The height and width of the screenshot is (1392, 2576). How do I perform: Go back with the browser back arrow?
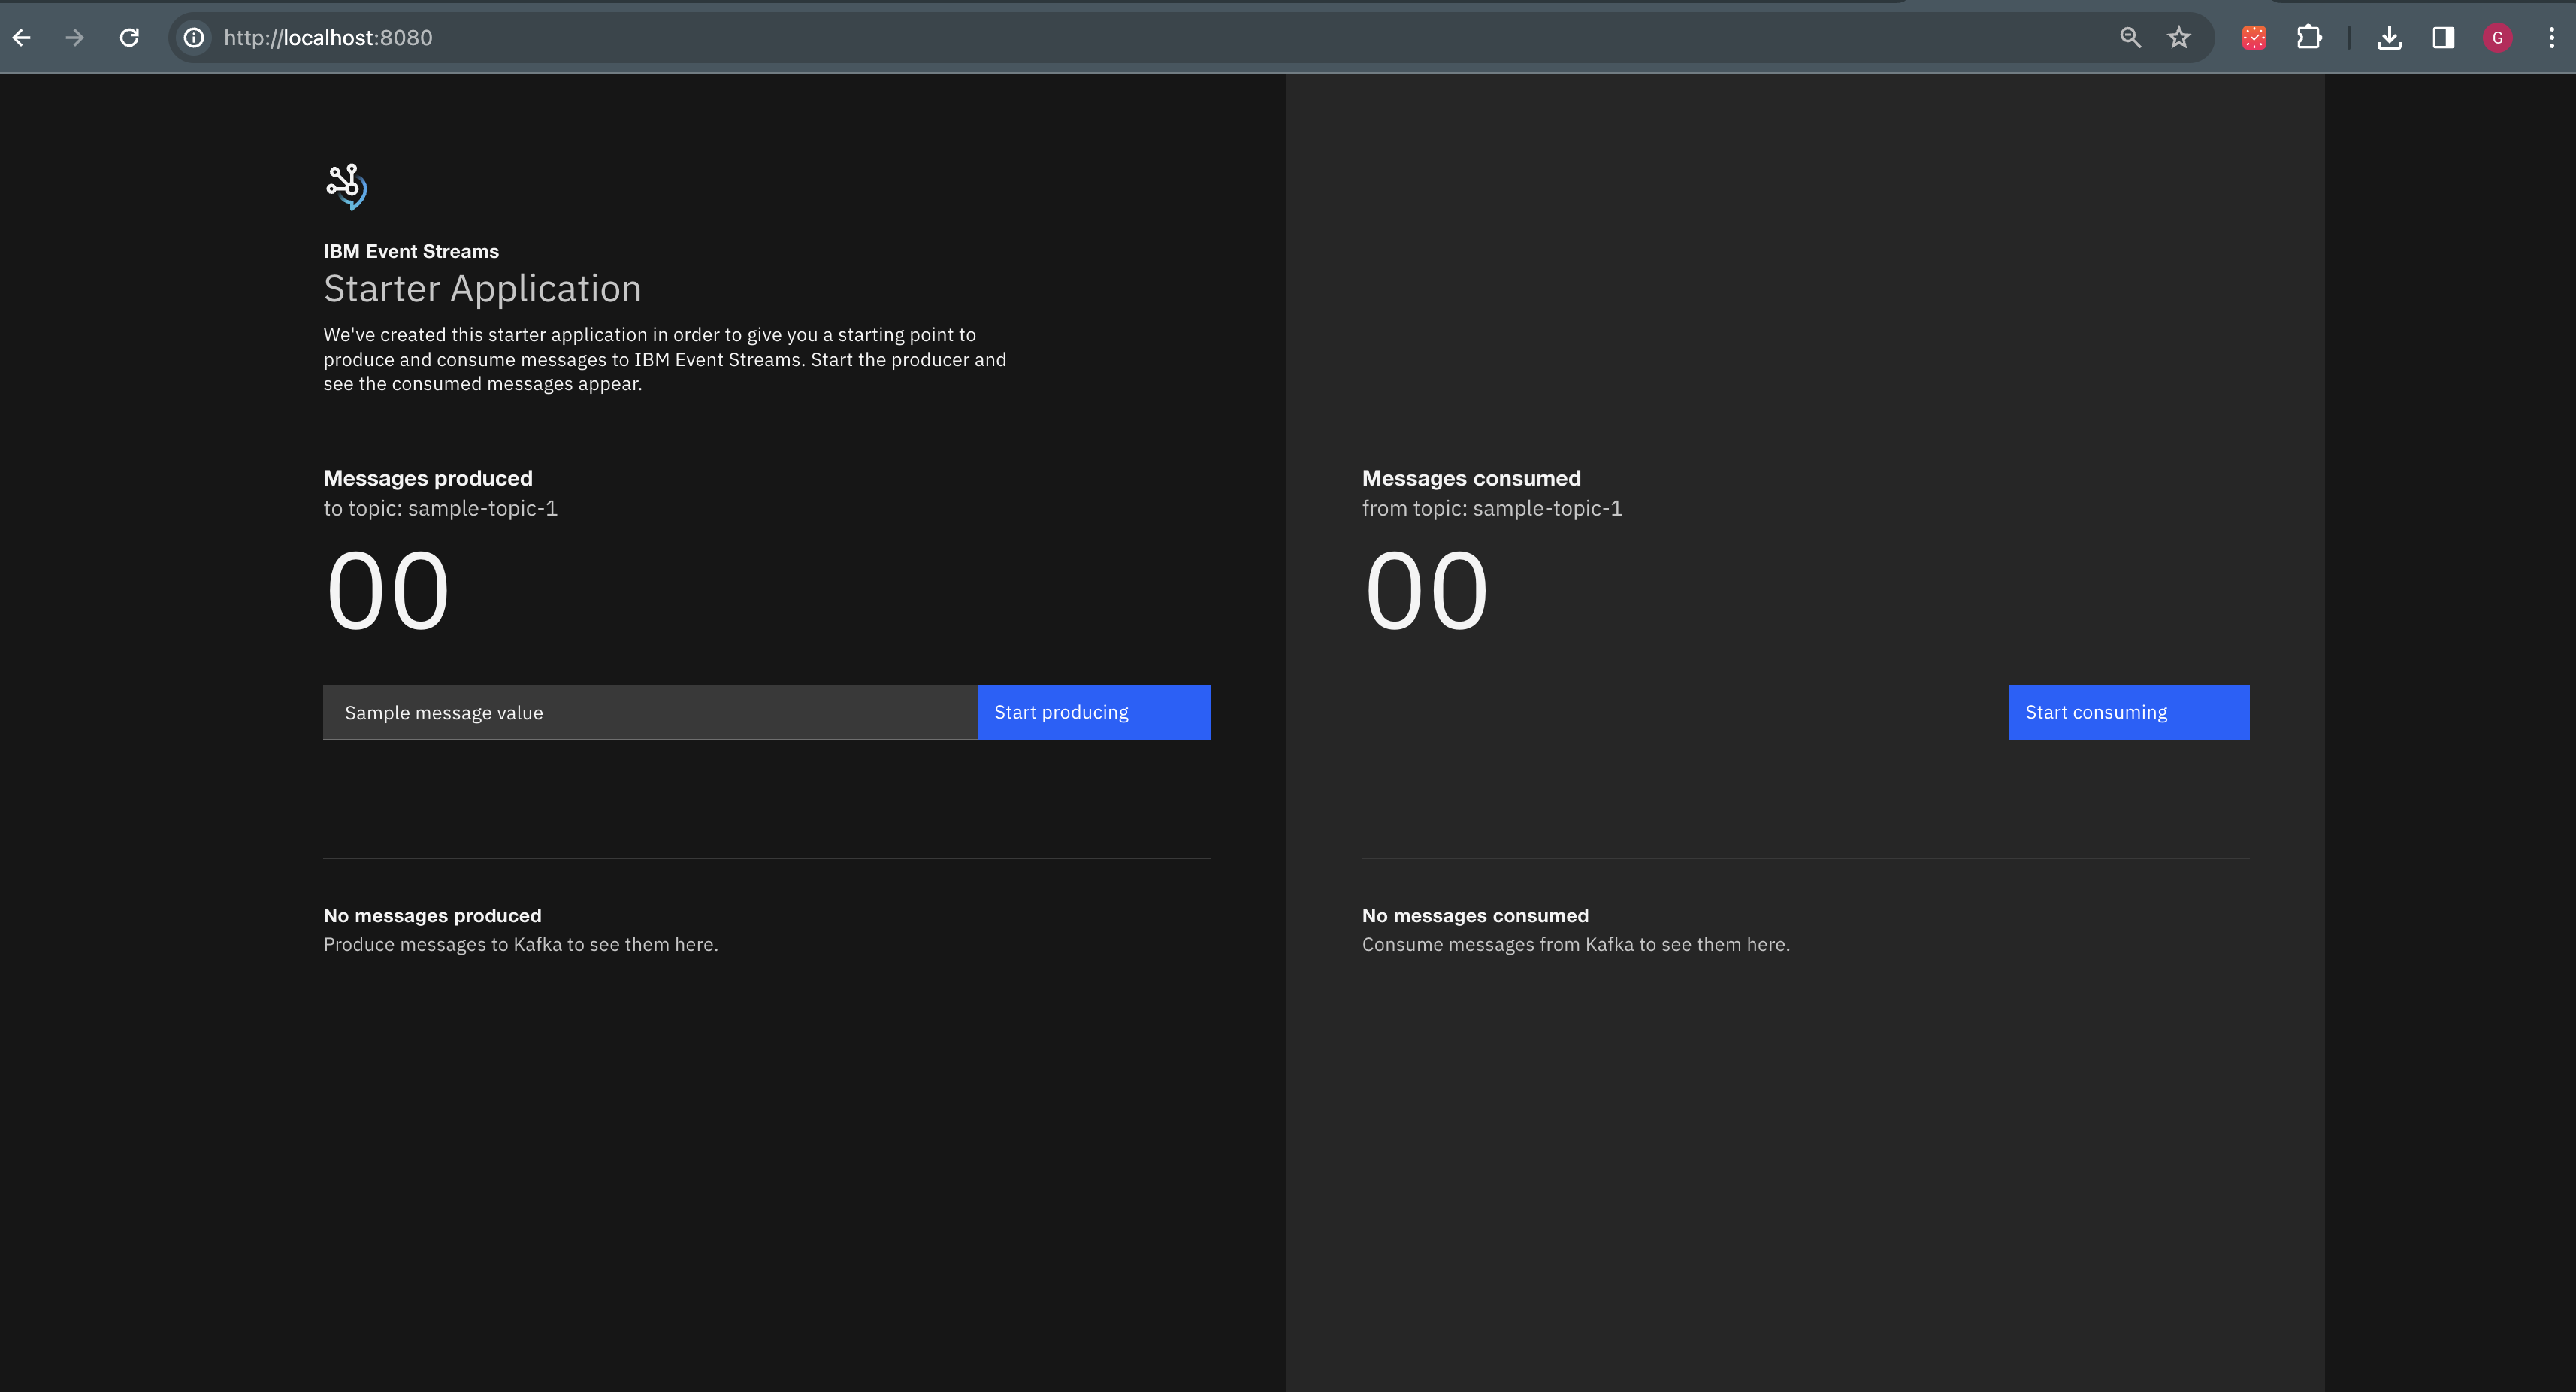tap(22, 38)
